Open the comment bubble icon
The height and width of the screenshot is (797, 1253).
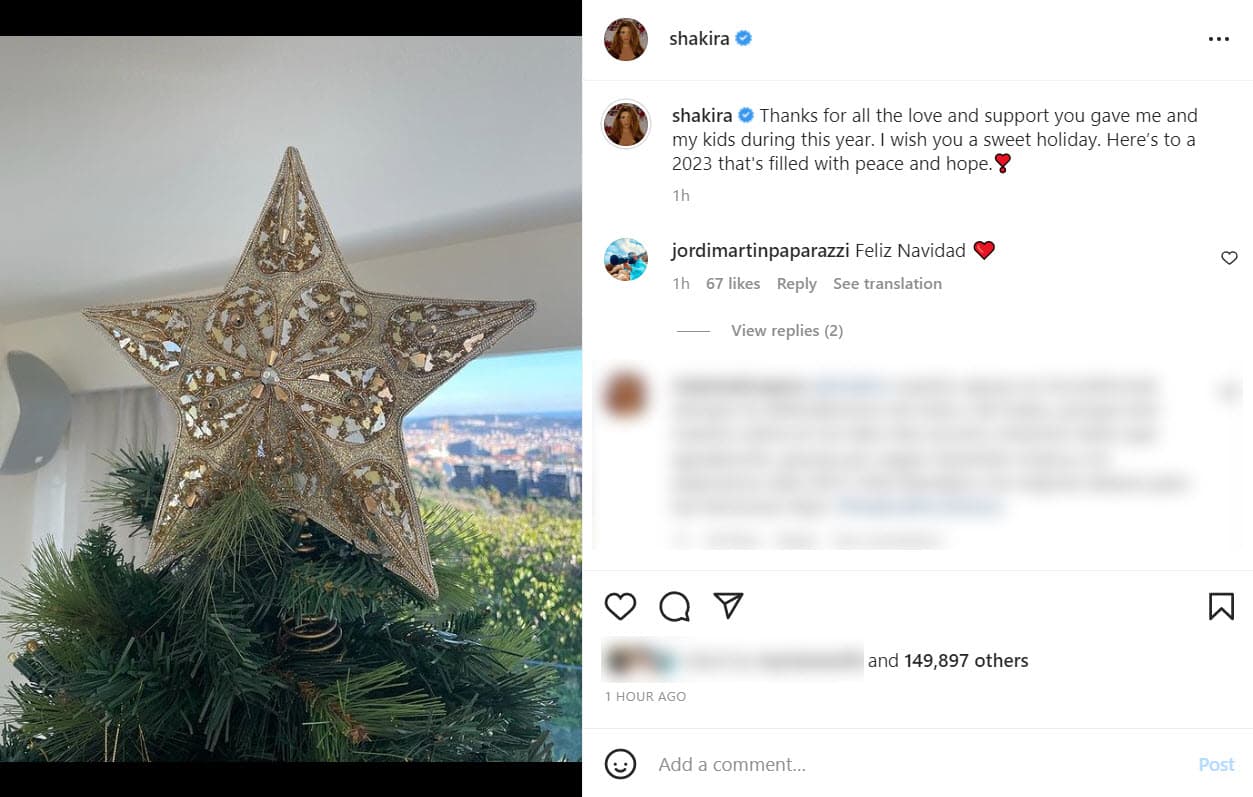point(675,606)
